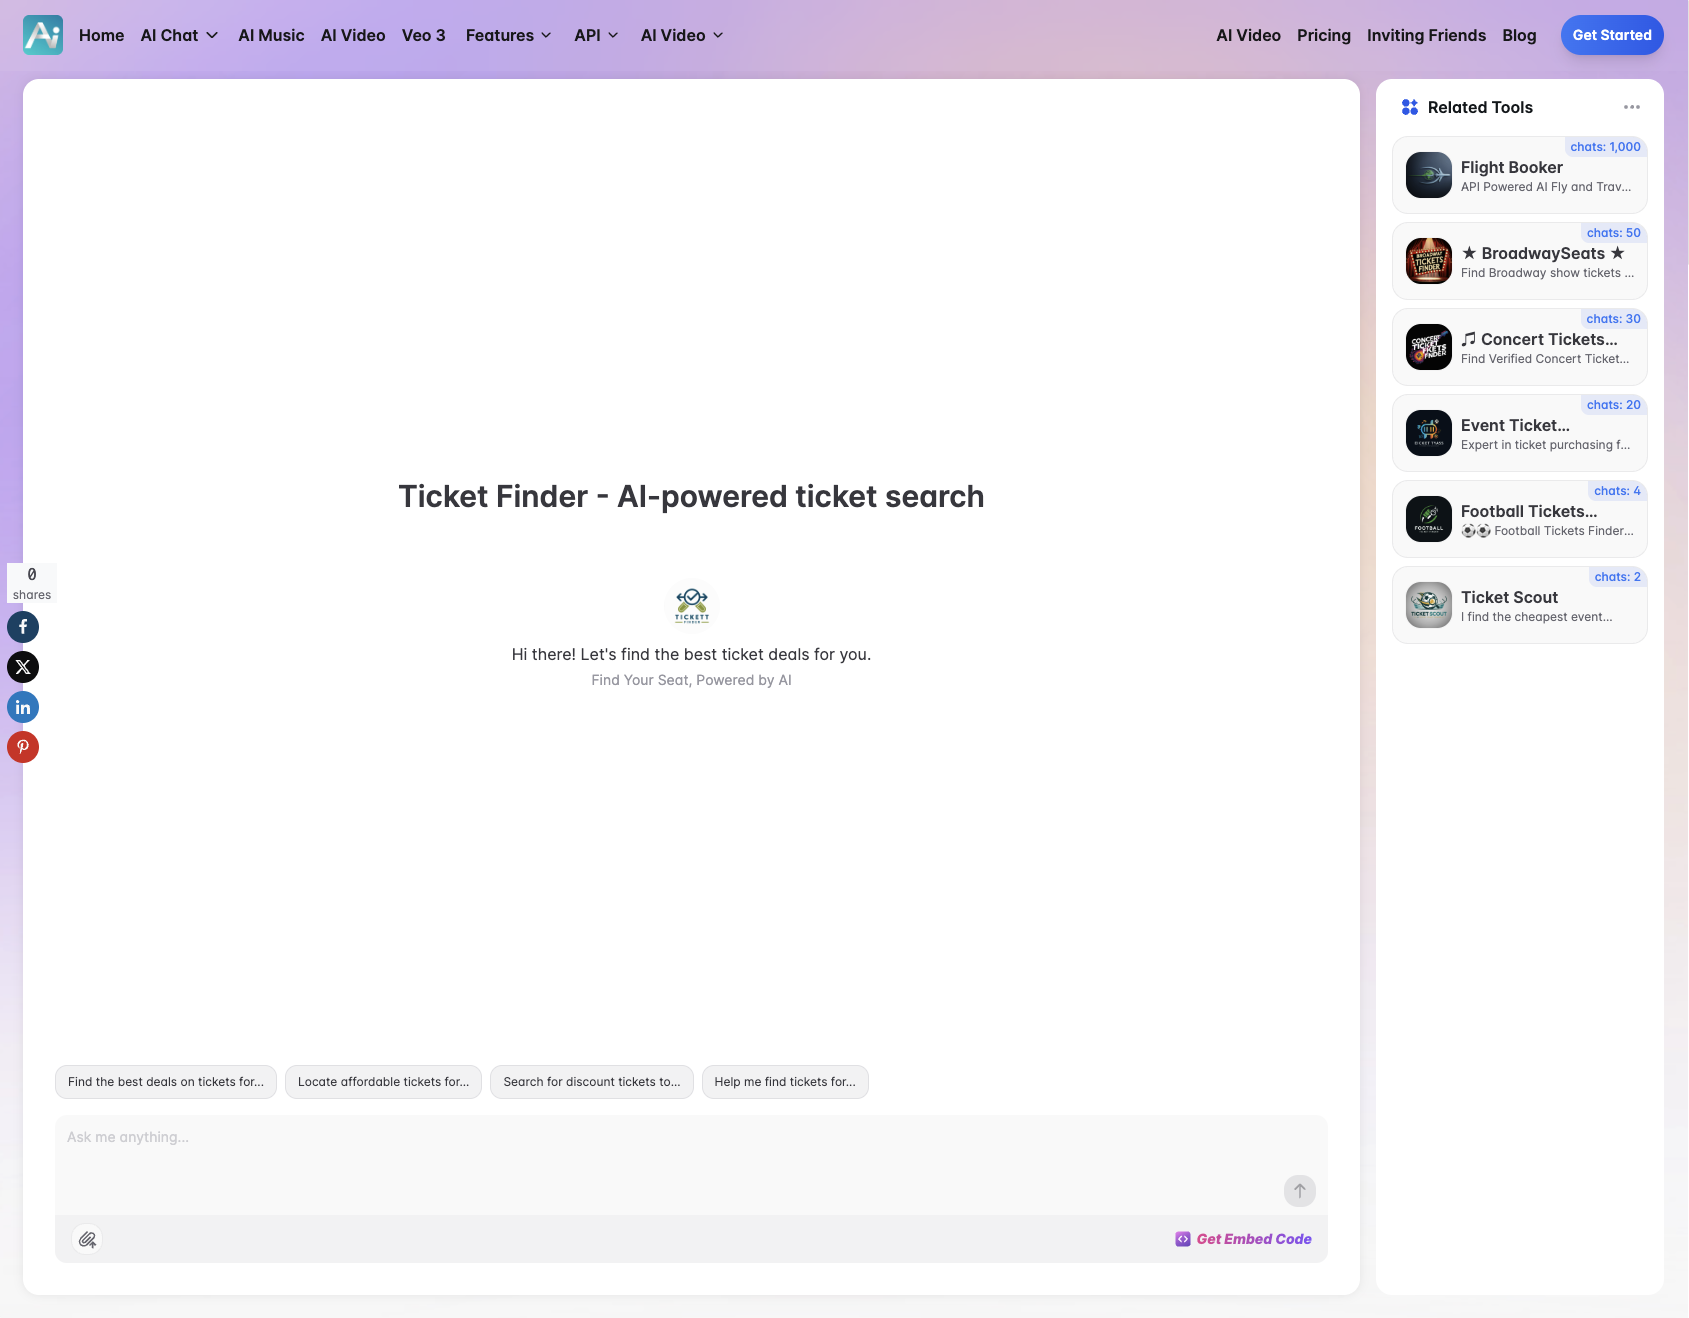Click the Get Started button
Image resolution: width=1689 pixels, height=1318 pixels.
click(x=1611, y=35)
